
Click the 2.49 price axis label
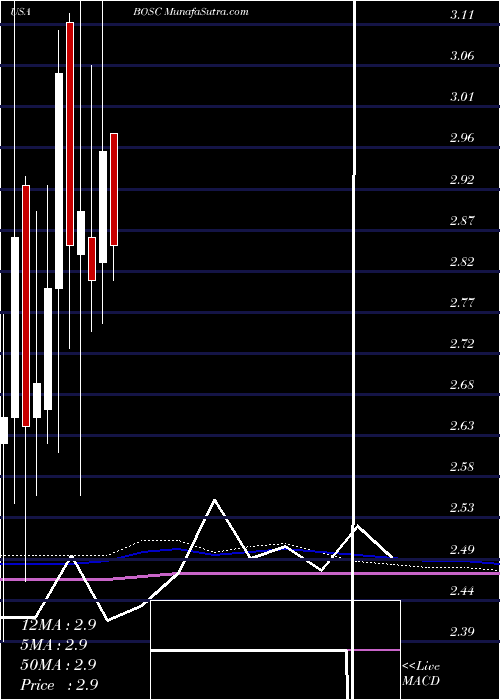click(461, 549)
